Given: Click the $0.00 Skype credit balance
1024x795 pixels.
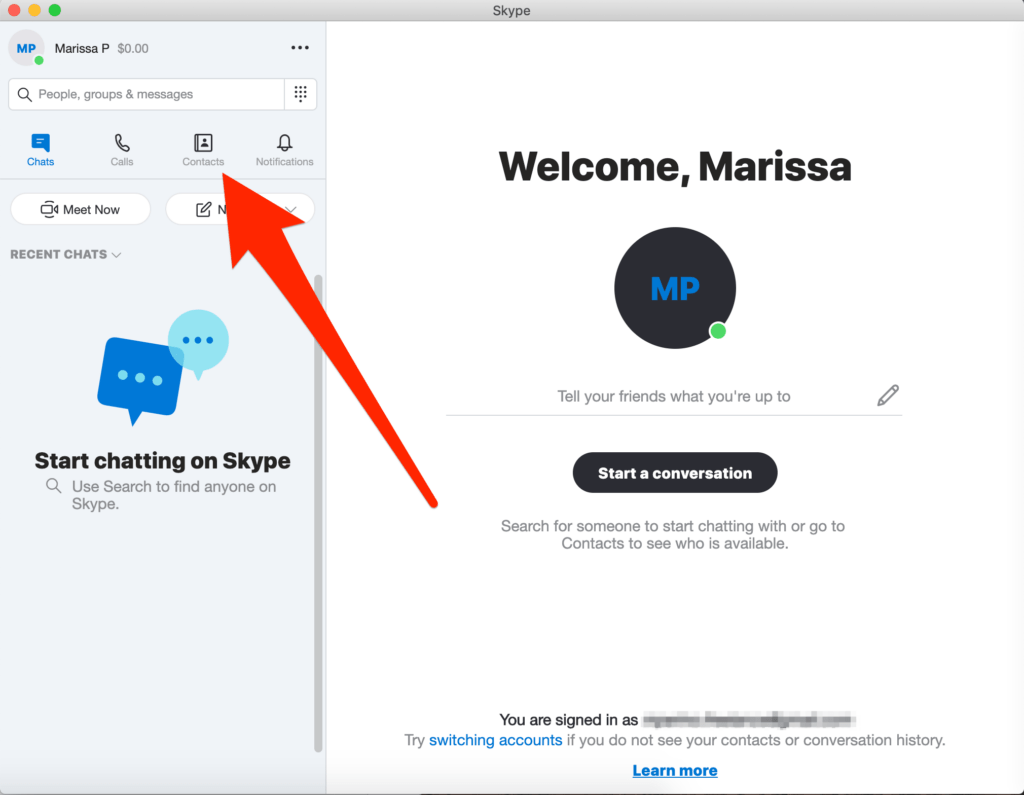Looking at the screenshot, I should click(x=133, y=48).
